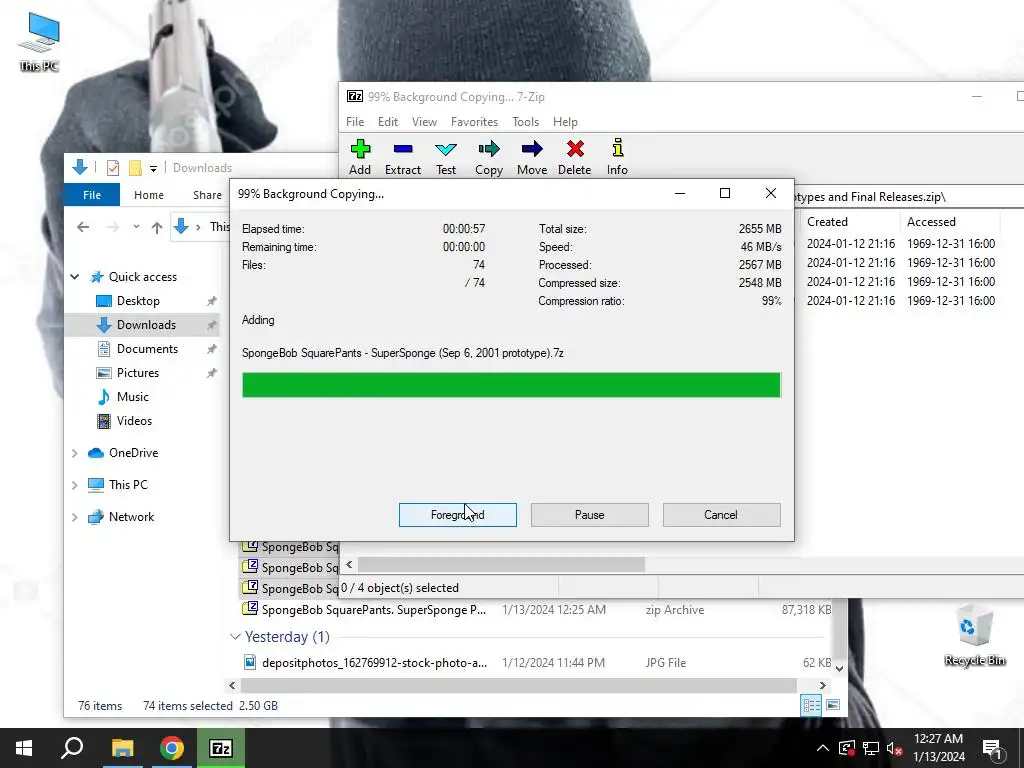Screen dimensions: 1024x768
Task: Select Documents in Quick access
Action: pos(148,349)
